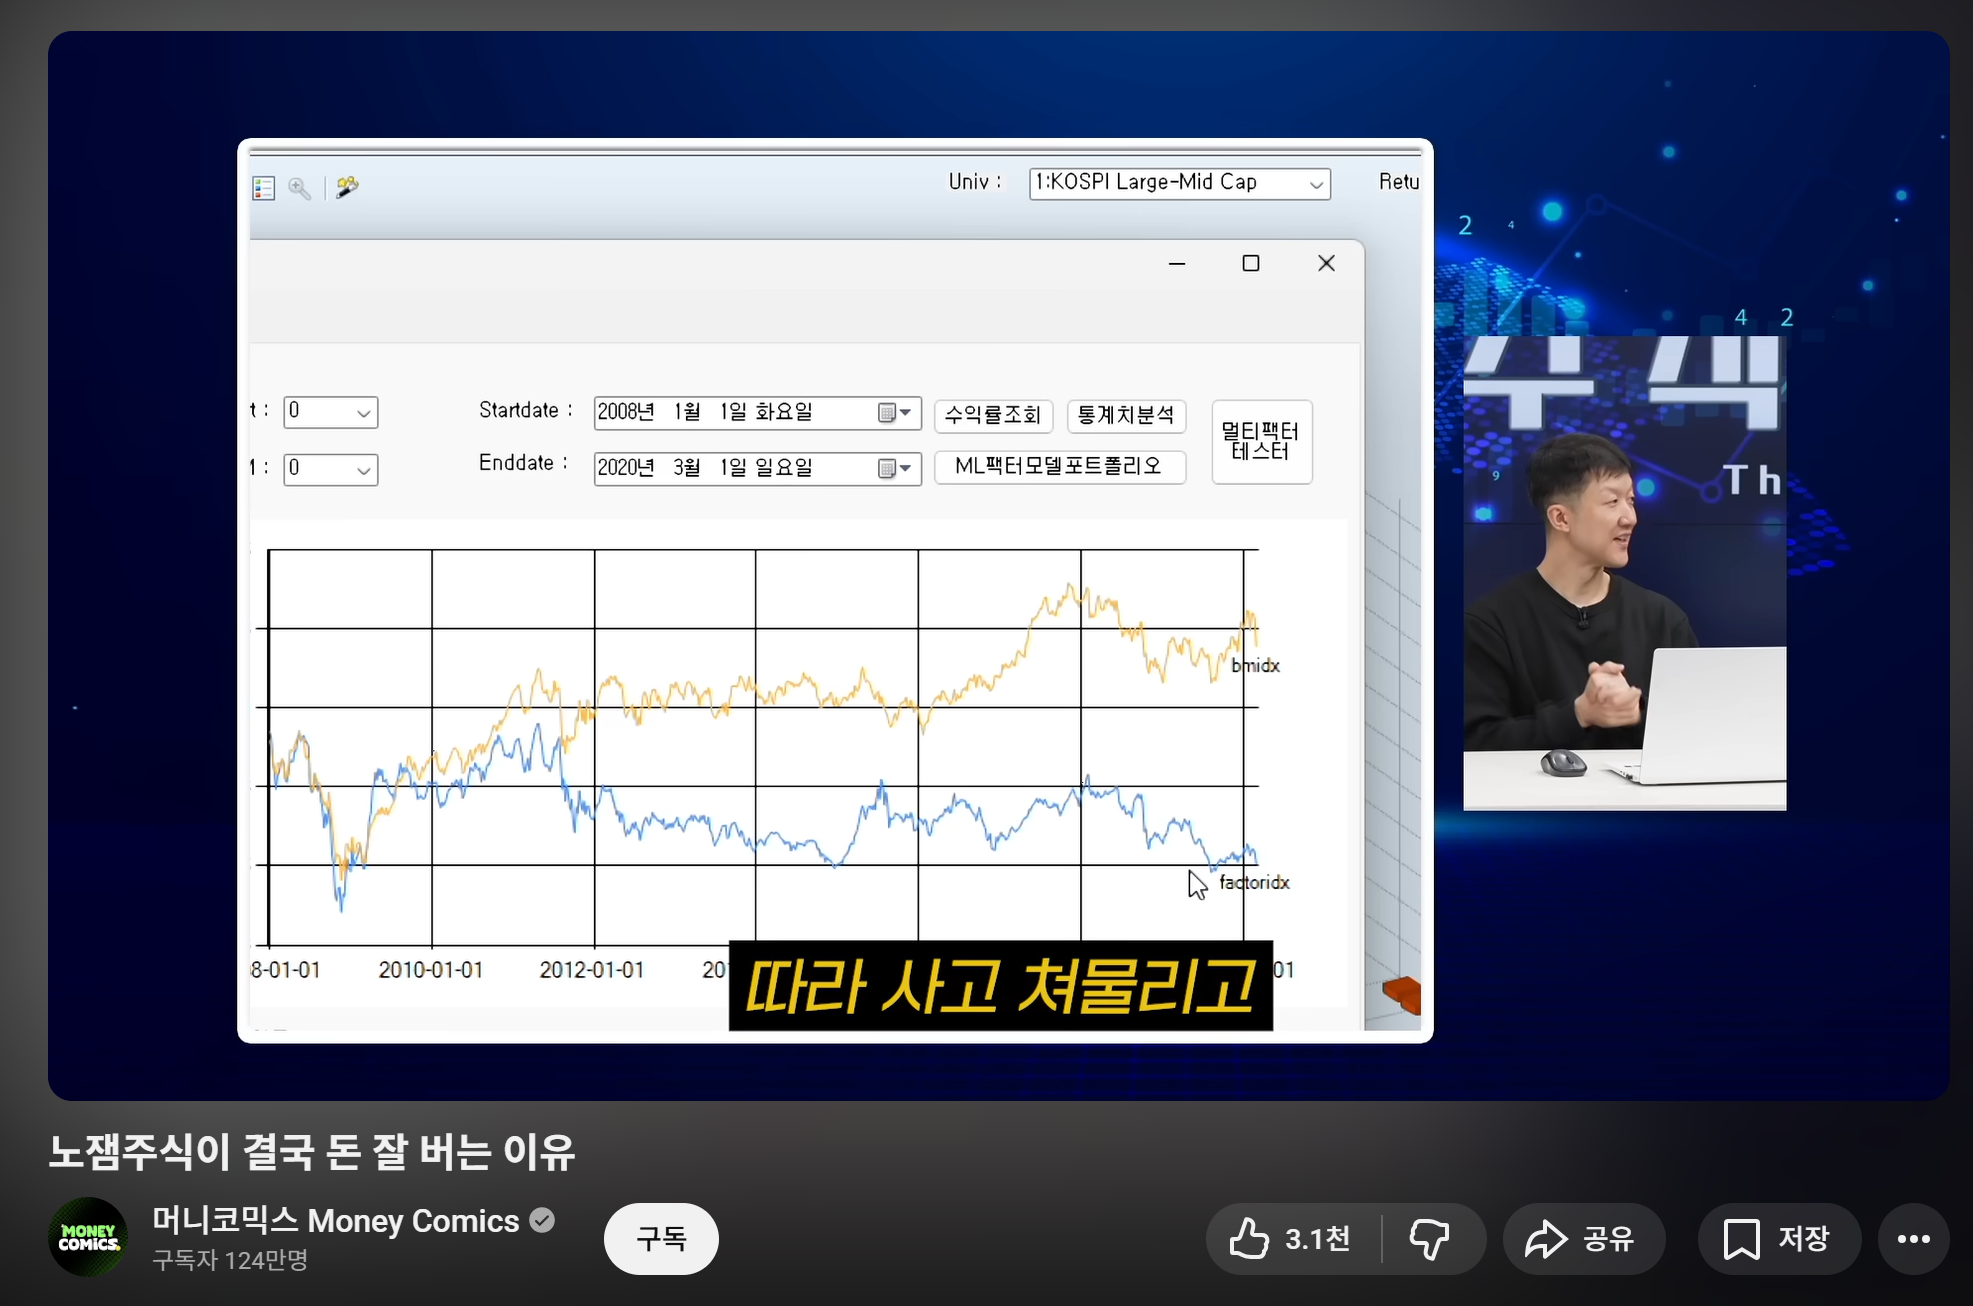
Task: Open the 머니코믹스 Money Comics channel name link
Action: point(335,1221)
